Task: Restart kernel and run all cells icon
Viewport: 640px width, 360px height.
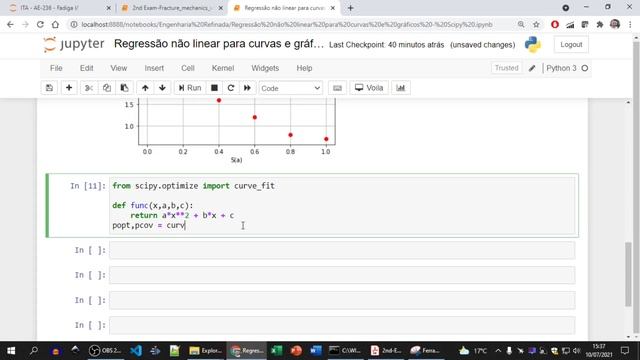Action: point(247,88)
